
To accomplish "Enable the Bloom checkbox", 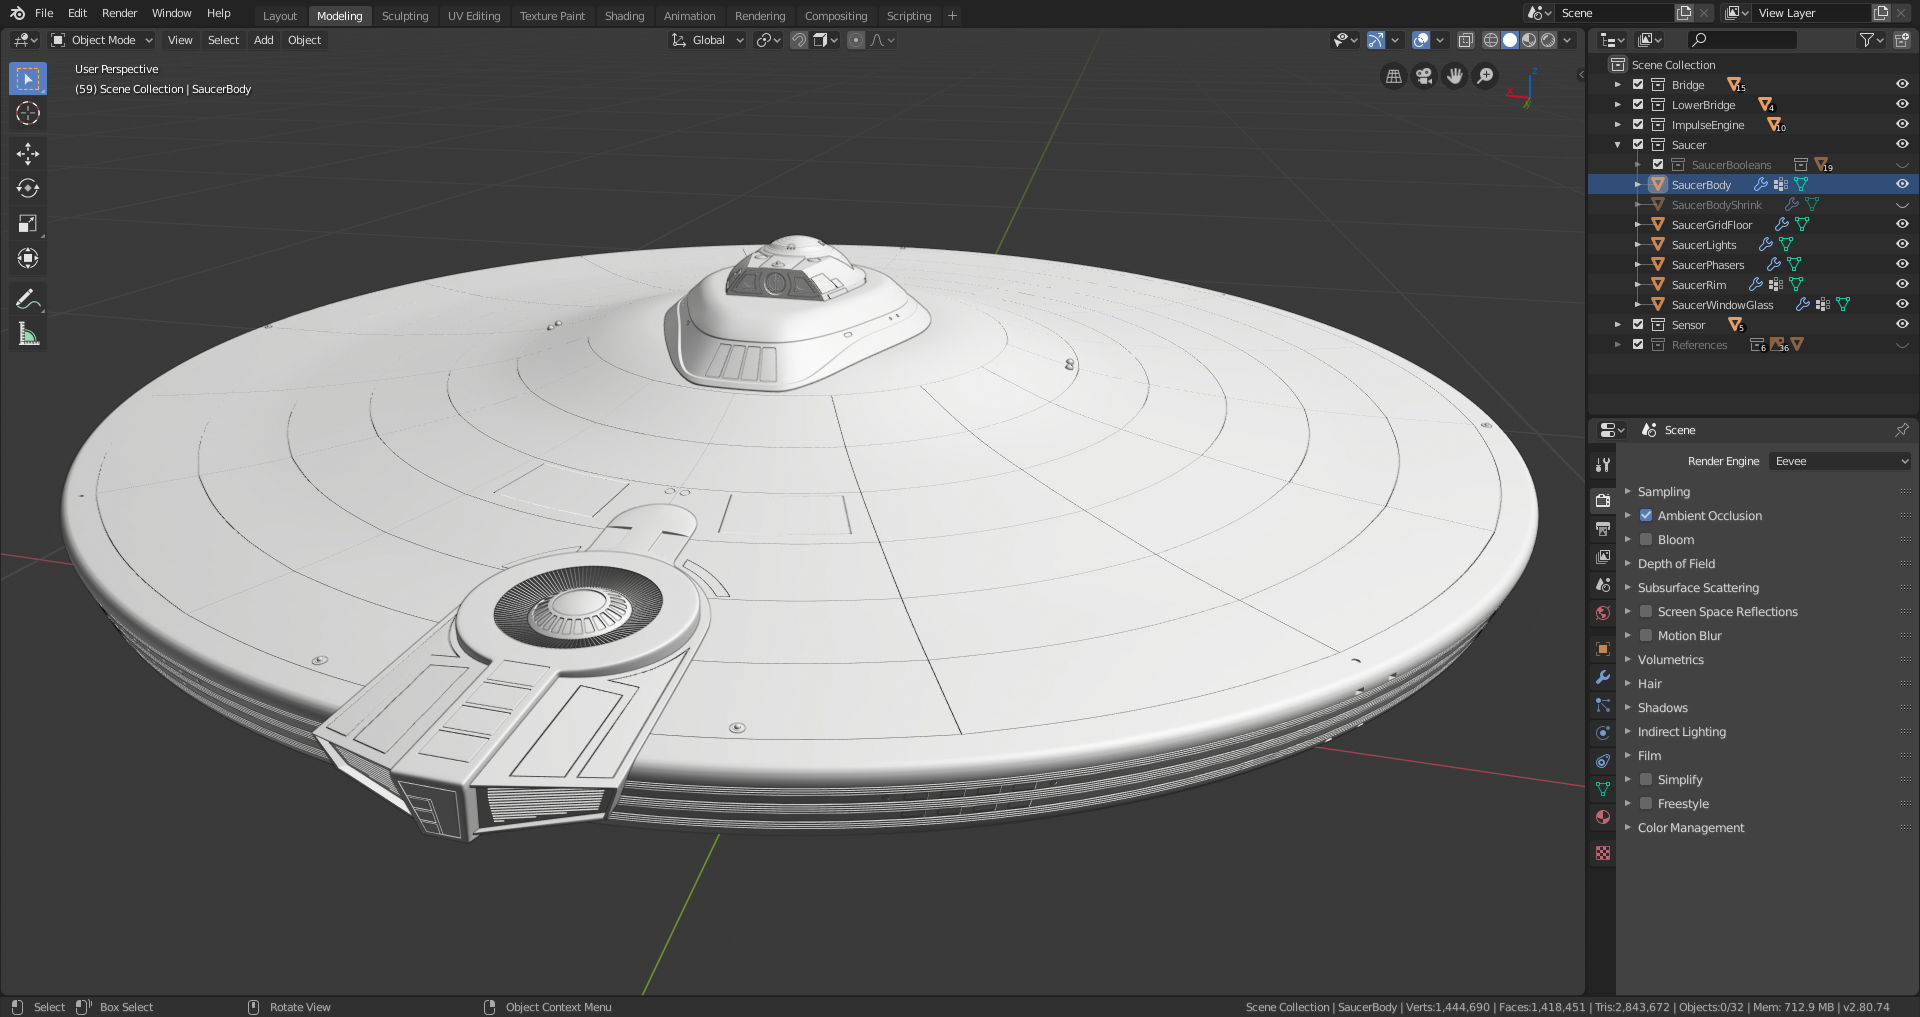I will point(1646,540).
